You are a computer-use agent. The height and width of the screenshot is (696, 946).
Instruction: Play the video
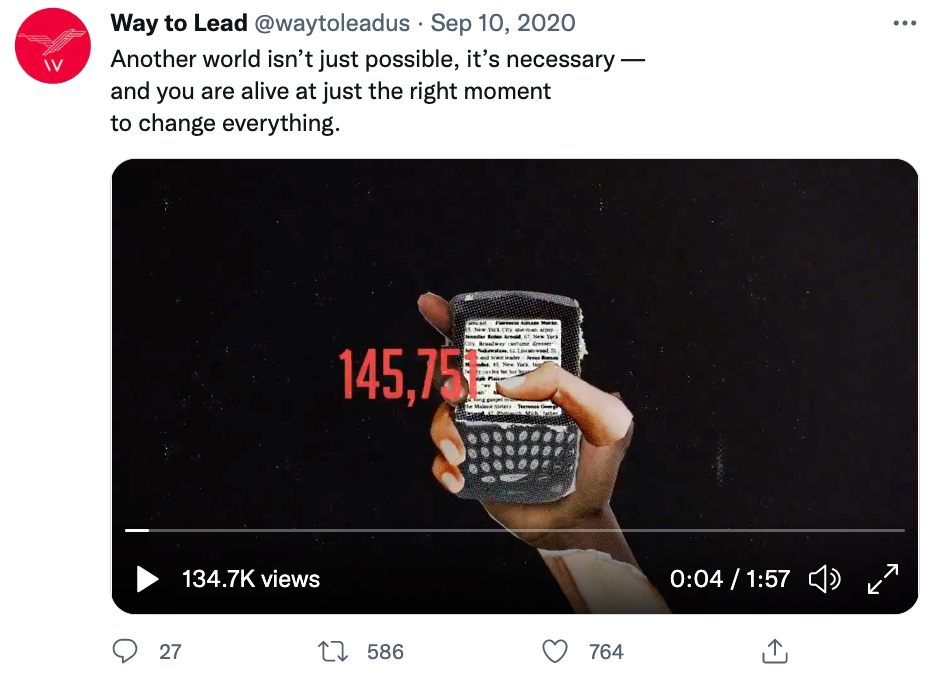pos(147,579)
